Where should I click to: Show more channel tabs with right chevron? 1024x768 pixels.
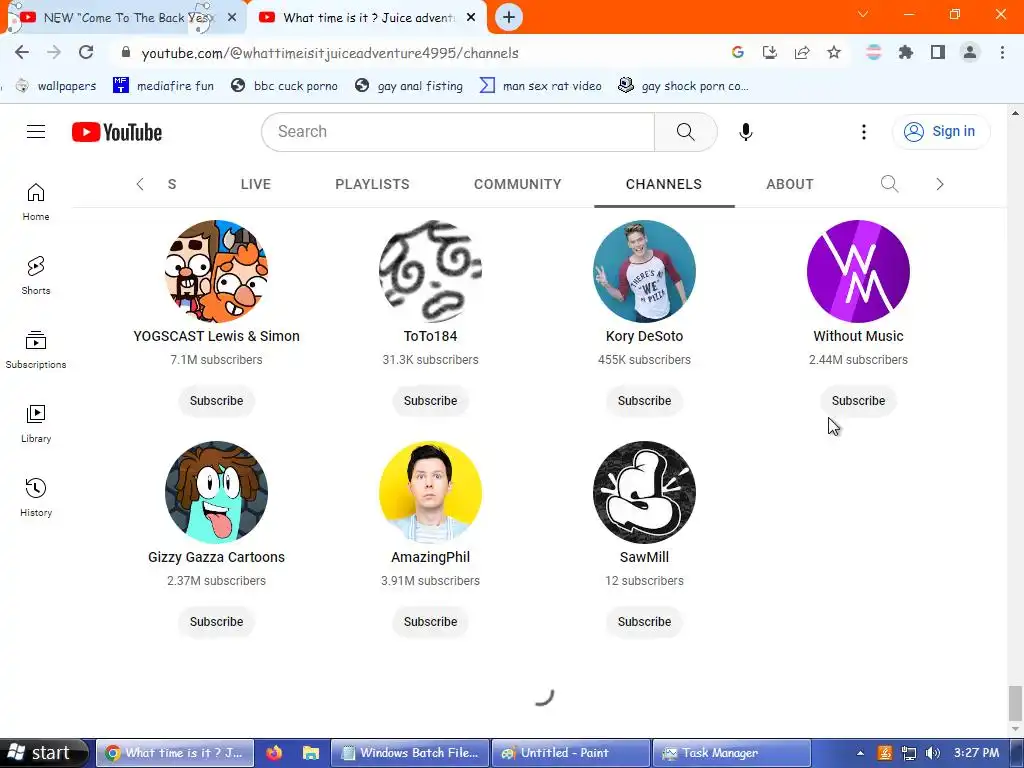[x=940, y=184]
